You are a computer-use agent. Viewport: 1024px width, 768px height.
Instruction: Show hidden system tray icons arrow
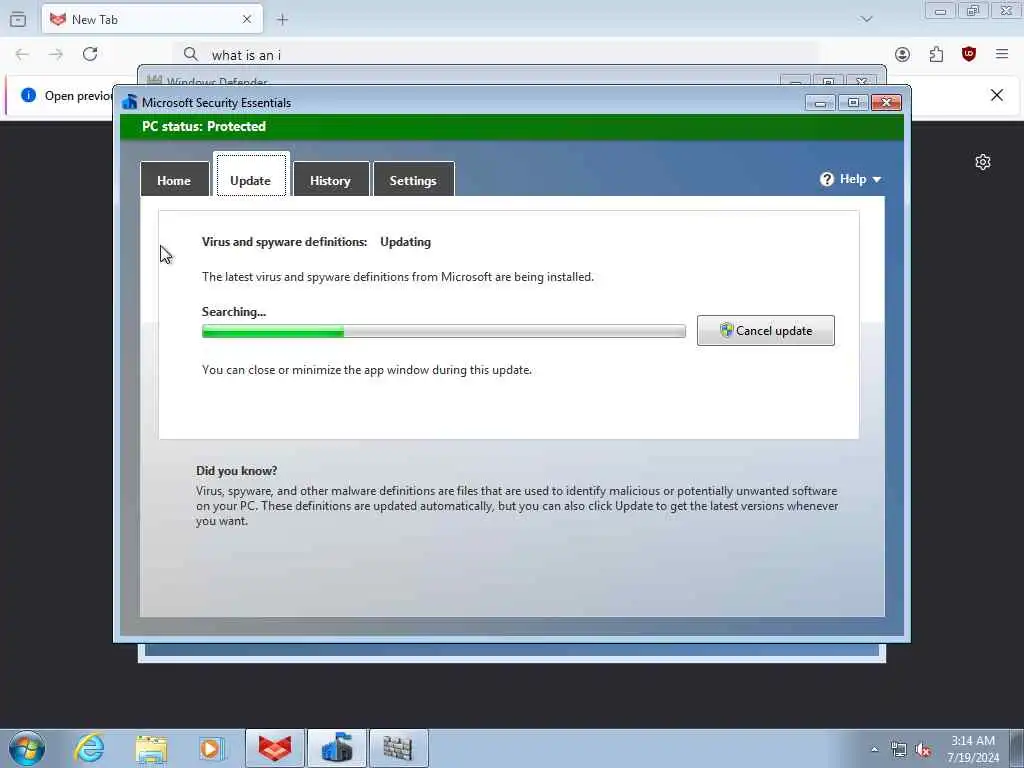pyautogui.click(x=874, y=749)
